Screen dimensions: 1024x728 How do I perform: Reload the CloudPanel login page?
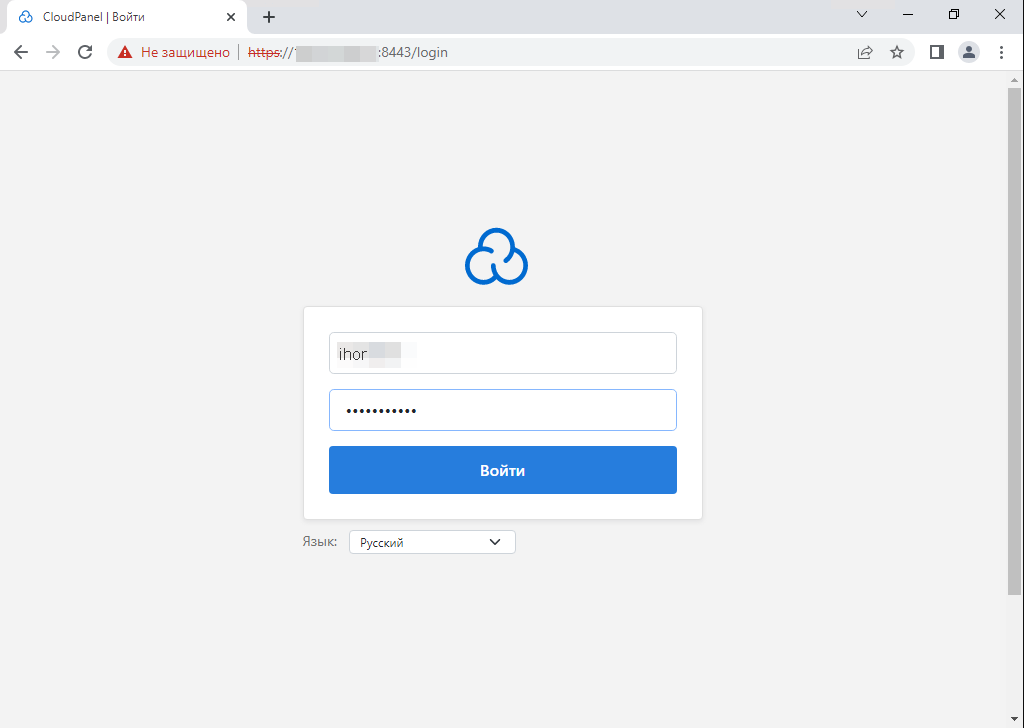[85, 52]
